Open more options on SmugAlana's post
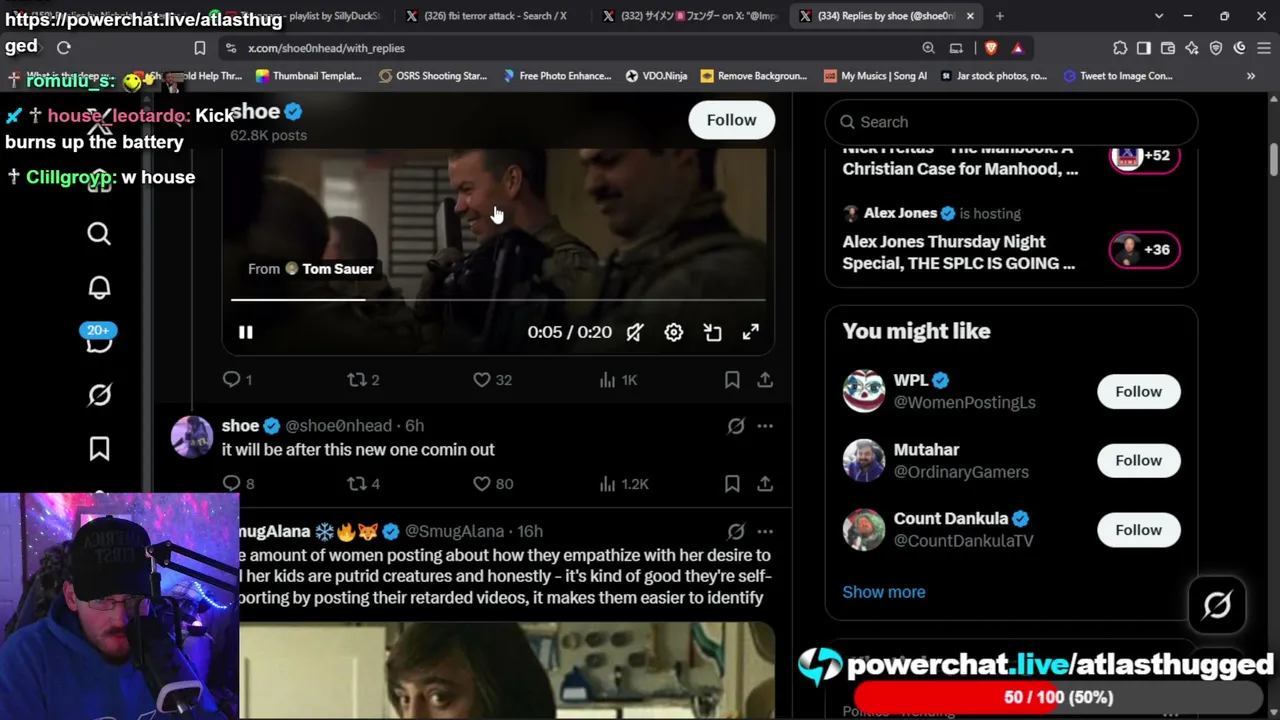 (765, 531)
